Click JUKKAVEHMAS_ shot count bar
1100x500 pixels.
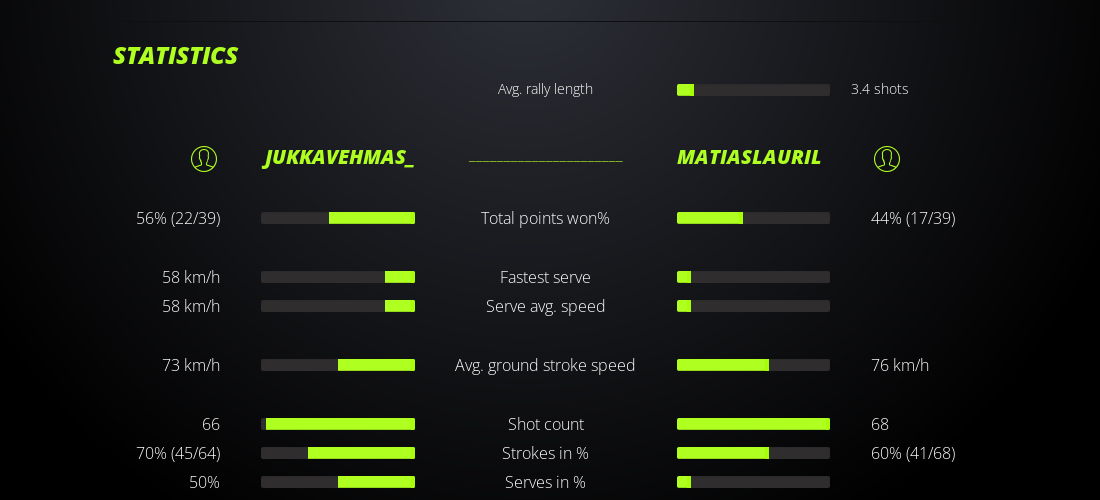tap(338, 424)
